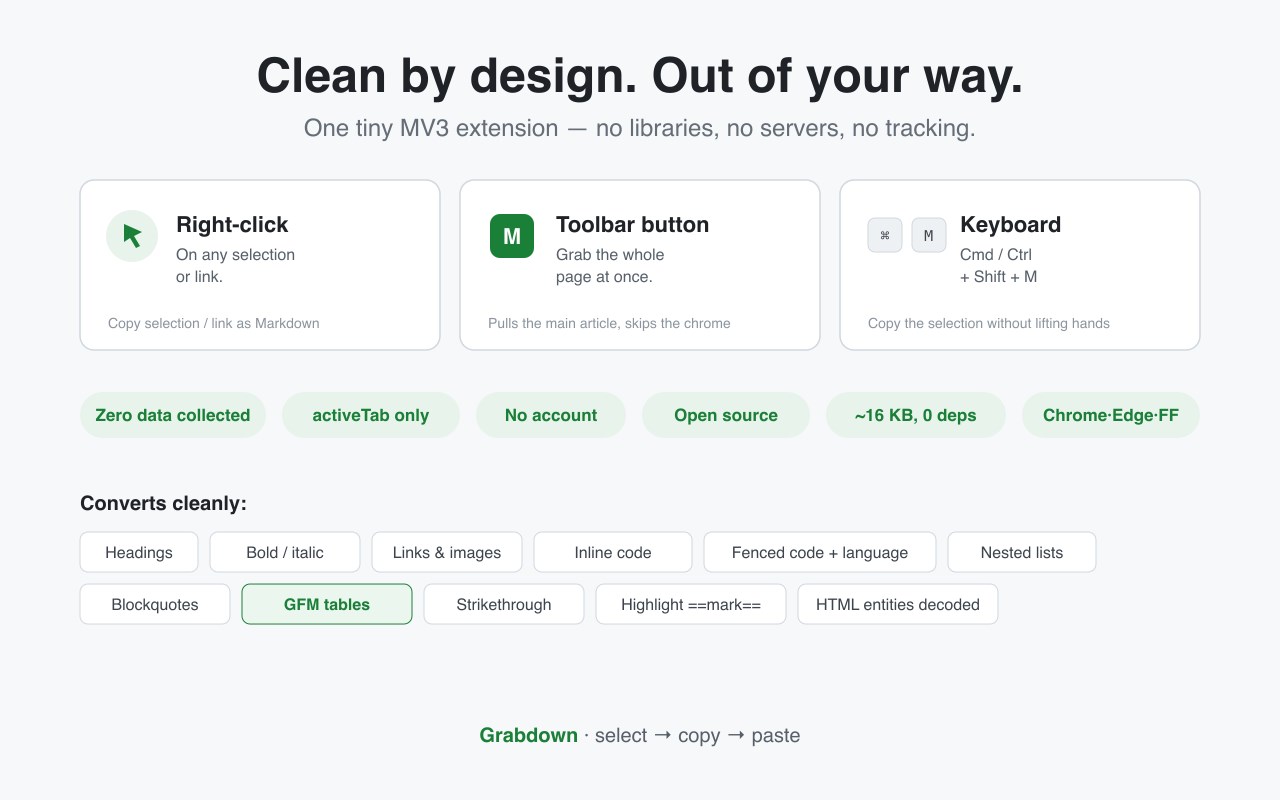
Task: Click the No account pill
Action: tap(551, 415)
